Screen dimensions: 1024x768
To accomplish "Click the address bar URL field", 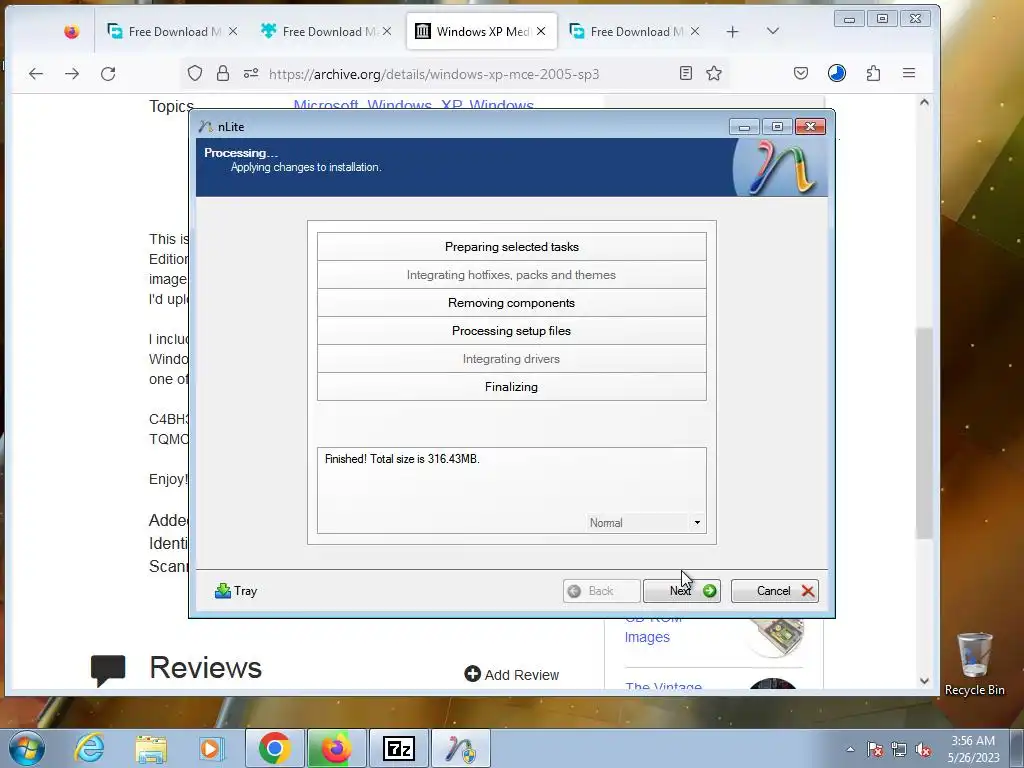I will tap(434, 74).
